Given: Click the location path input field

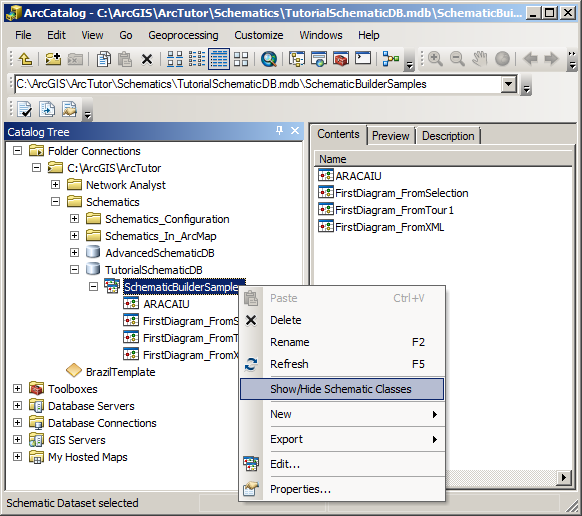Looking at the screenshot, I should click(x=258, y=84).
